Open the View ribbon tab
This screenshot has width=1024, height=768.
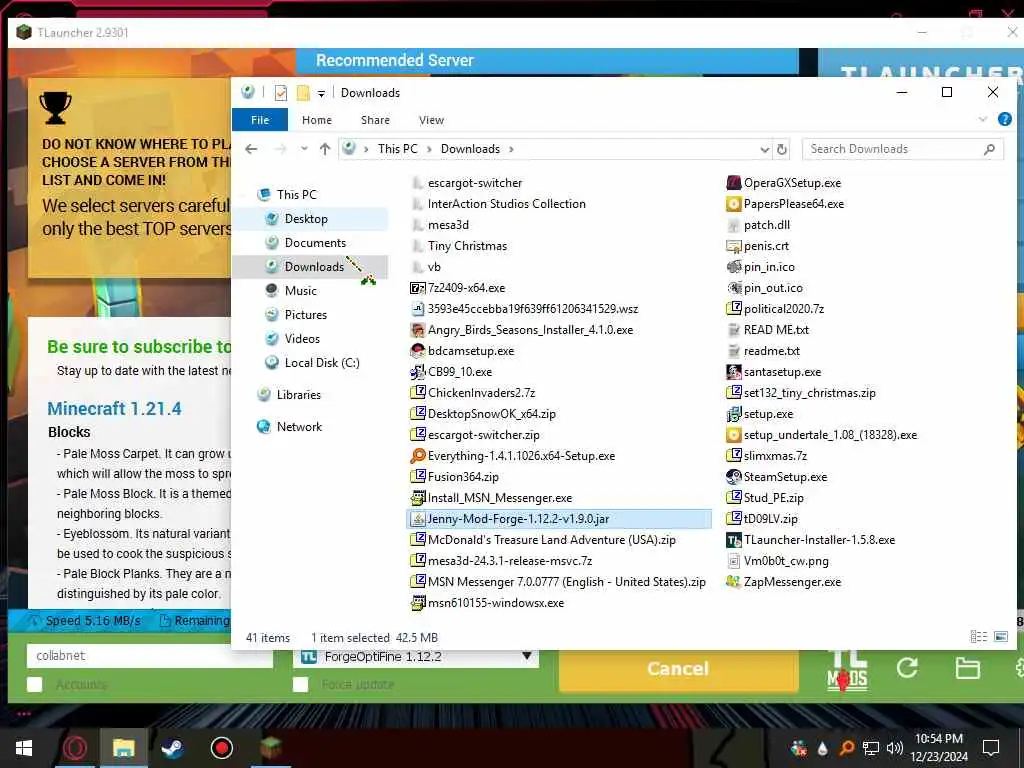[x=432, y=120]
